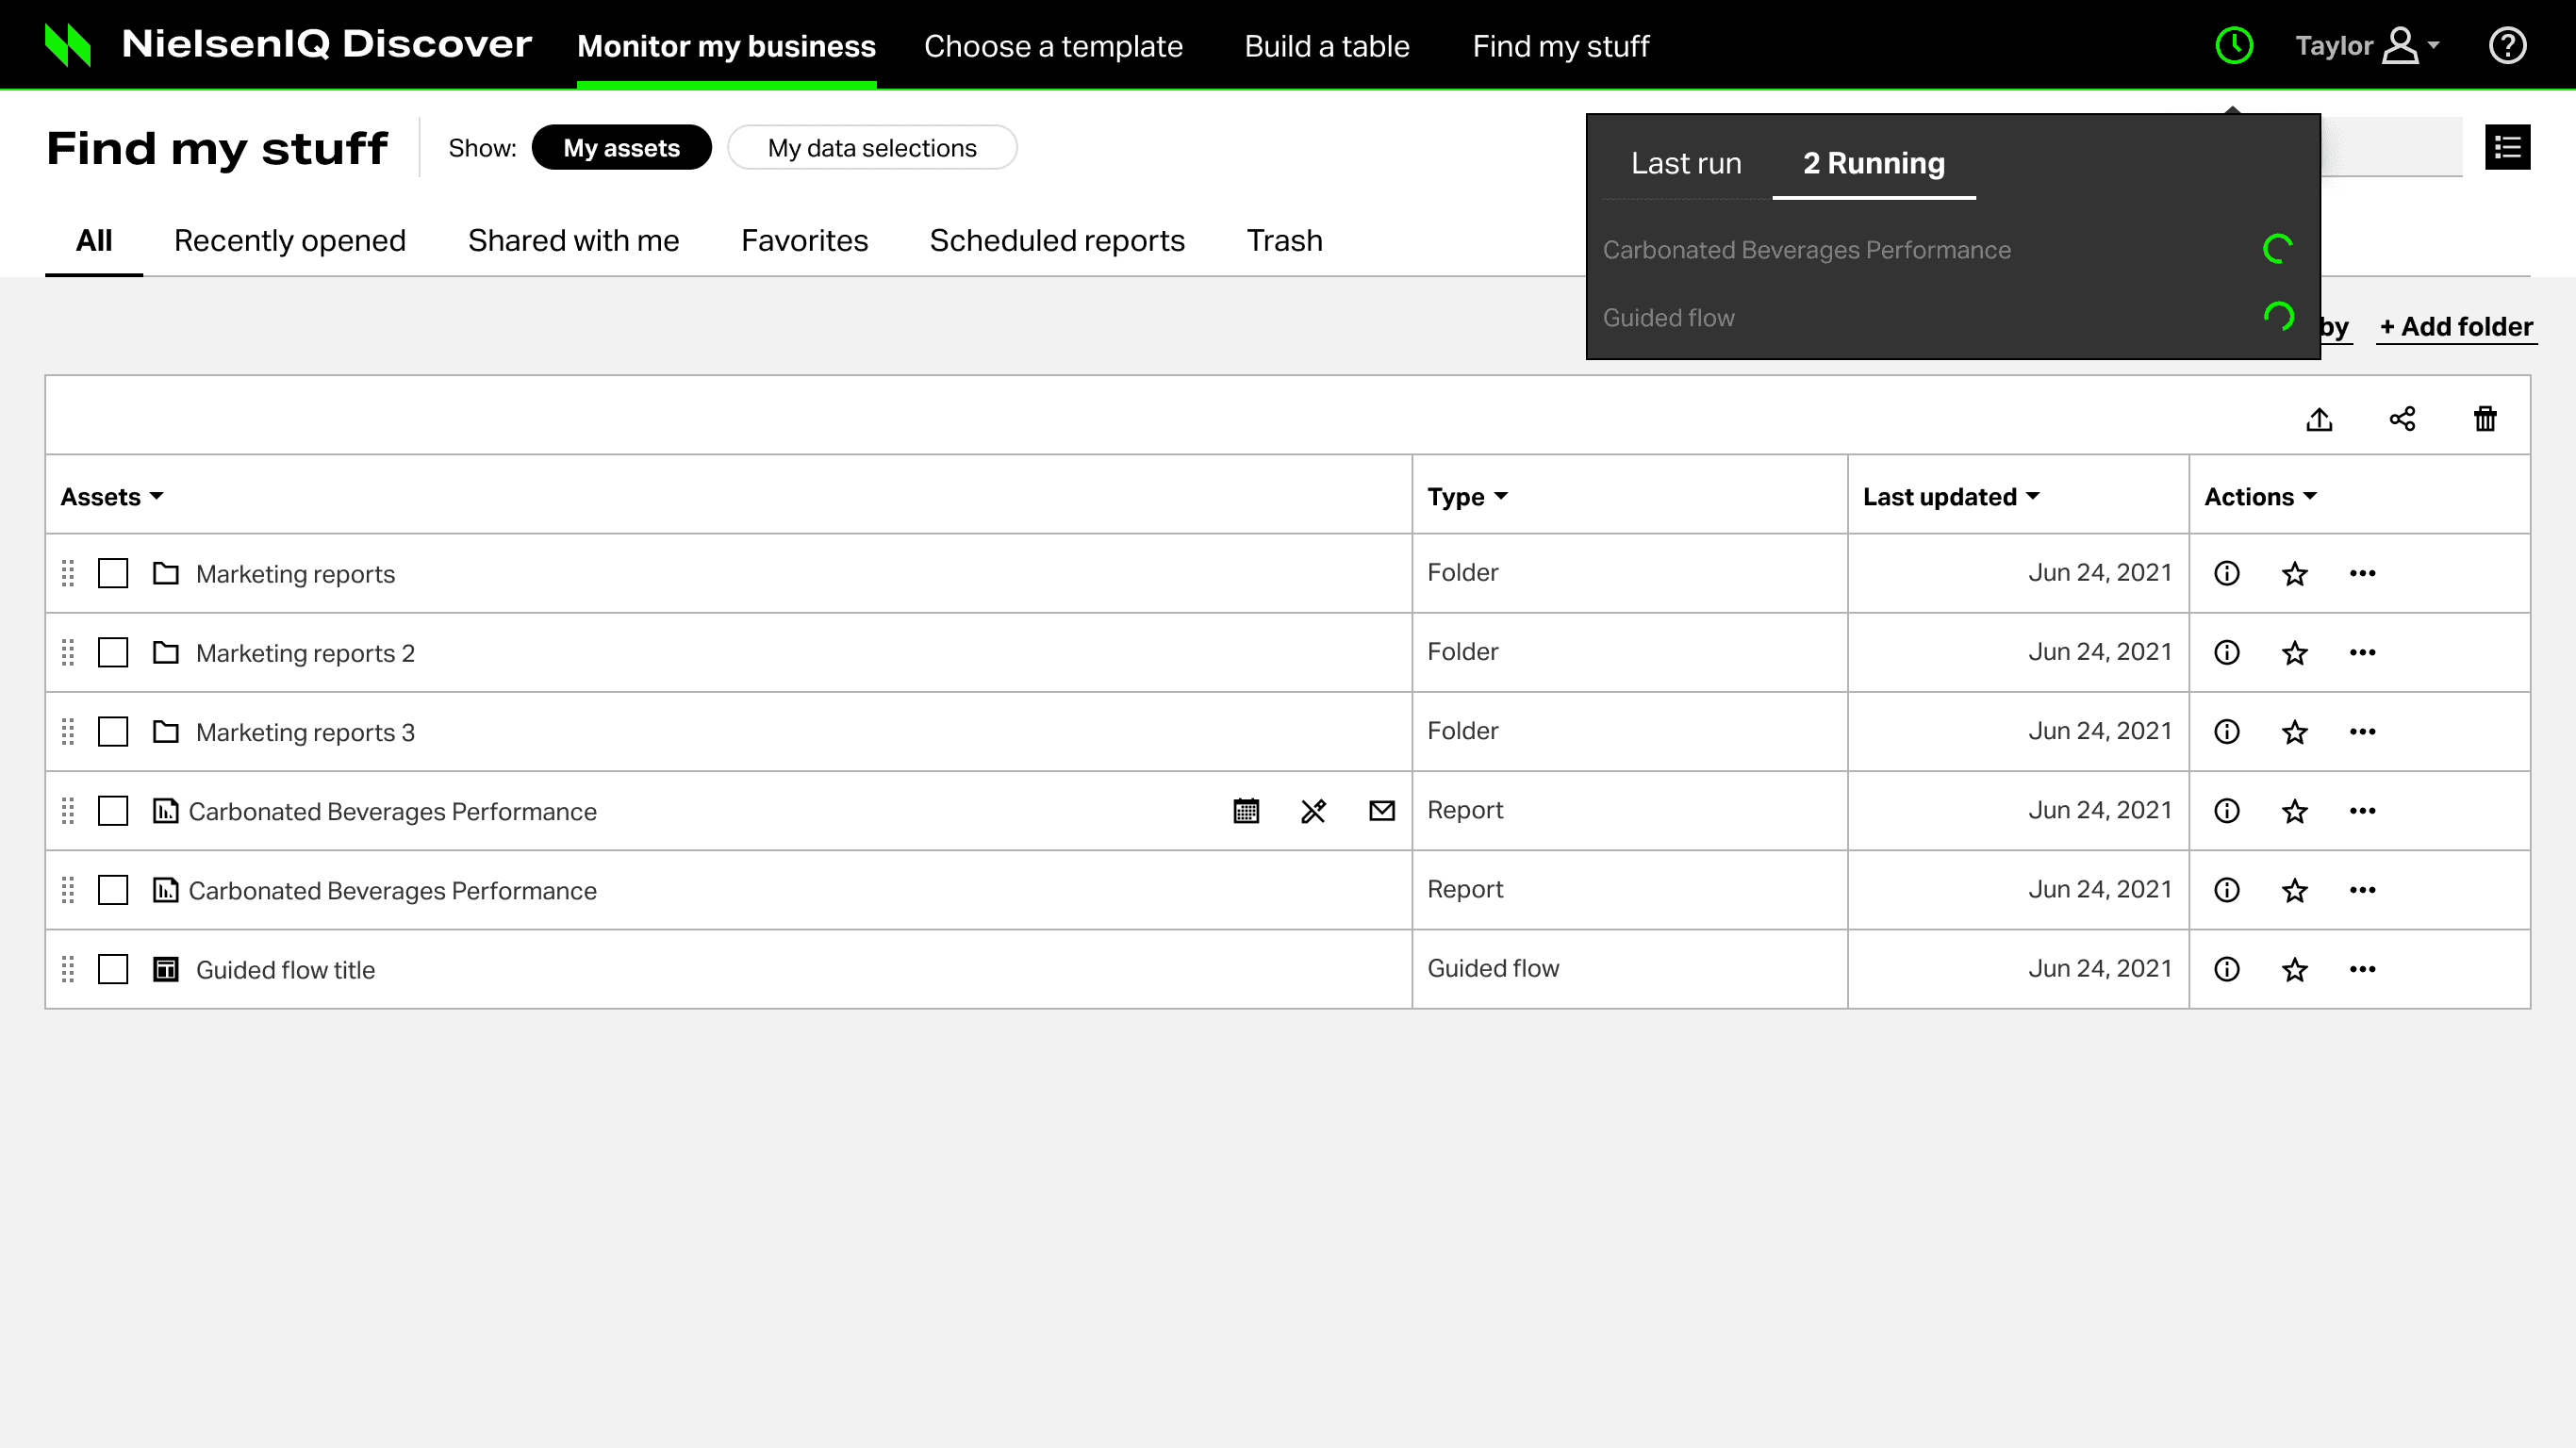Open the help question mark icon
2576x1448 pixels.
coord(2506,45)
